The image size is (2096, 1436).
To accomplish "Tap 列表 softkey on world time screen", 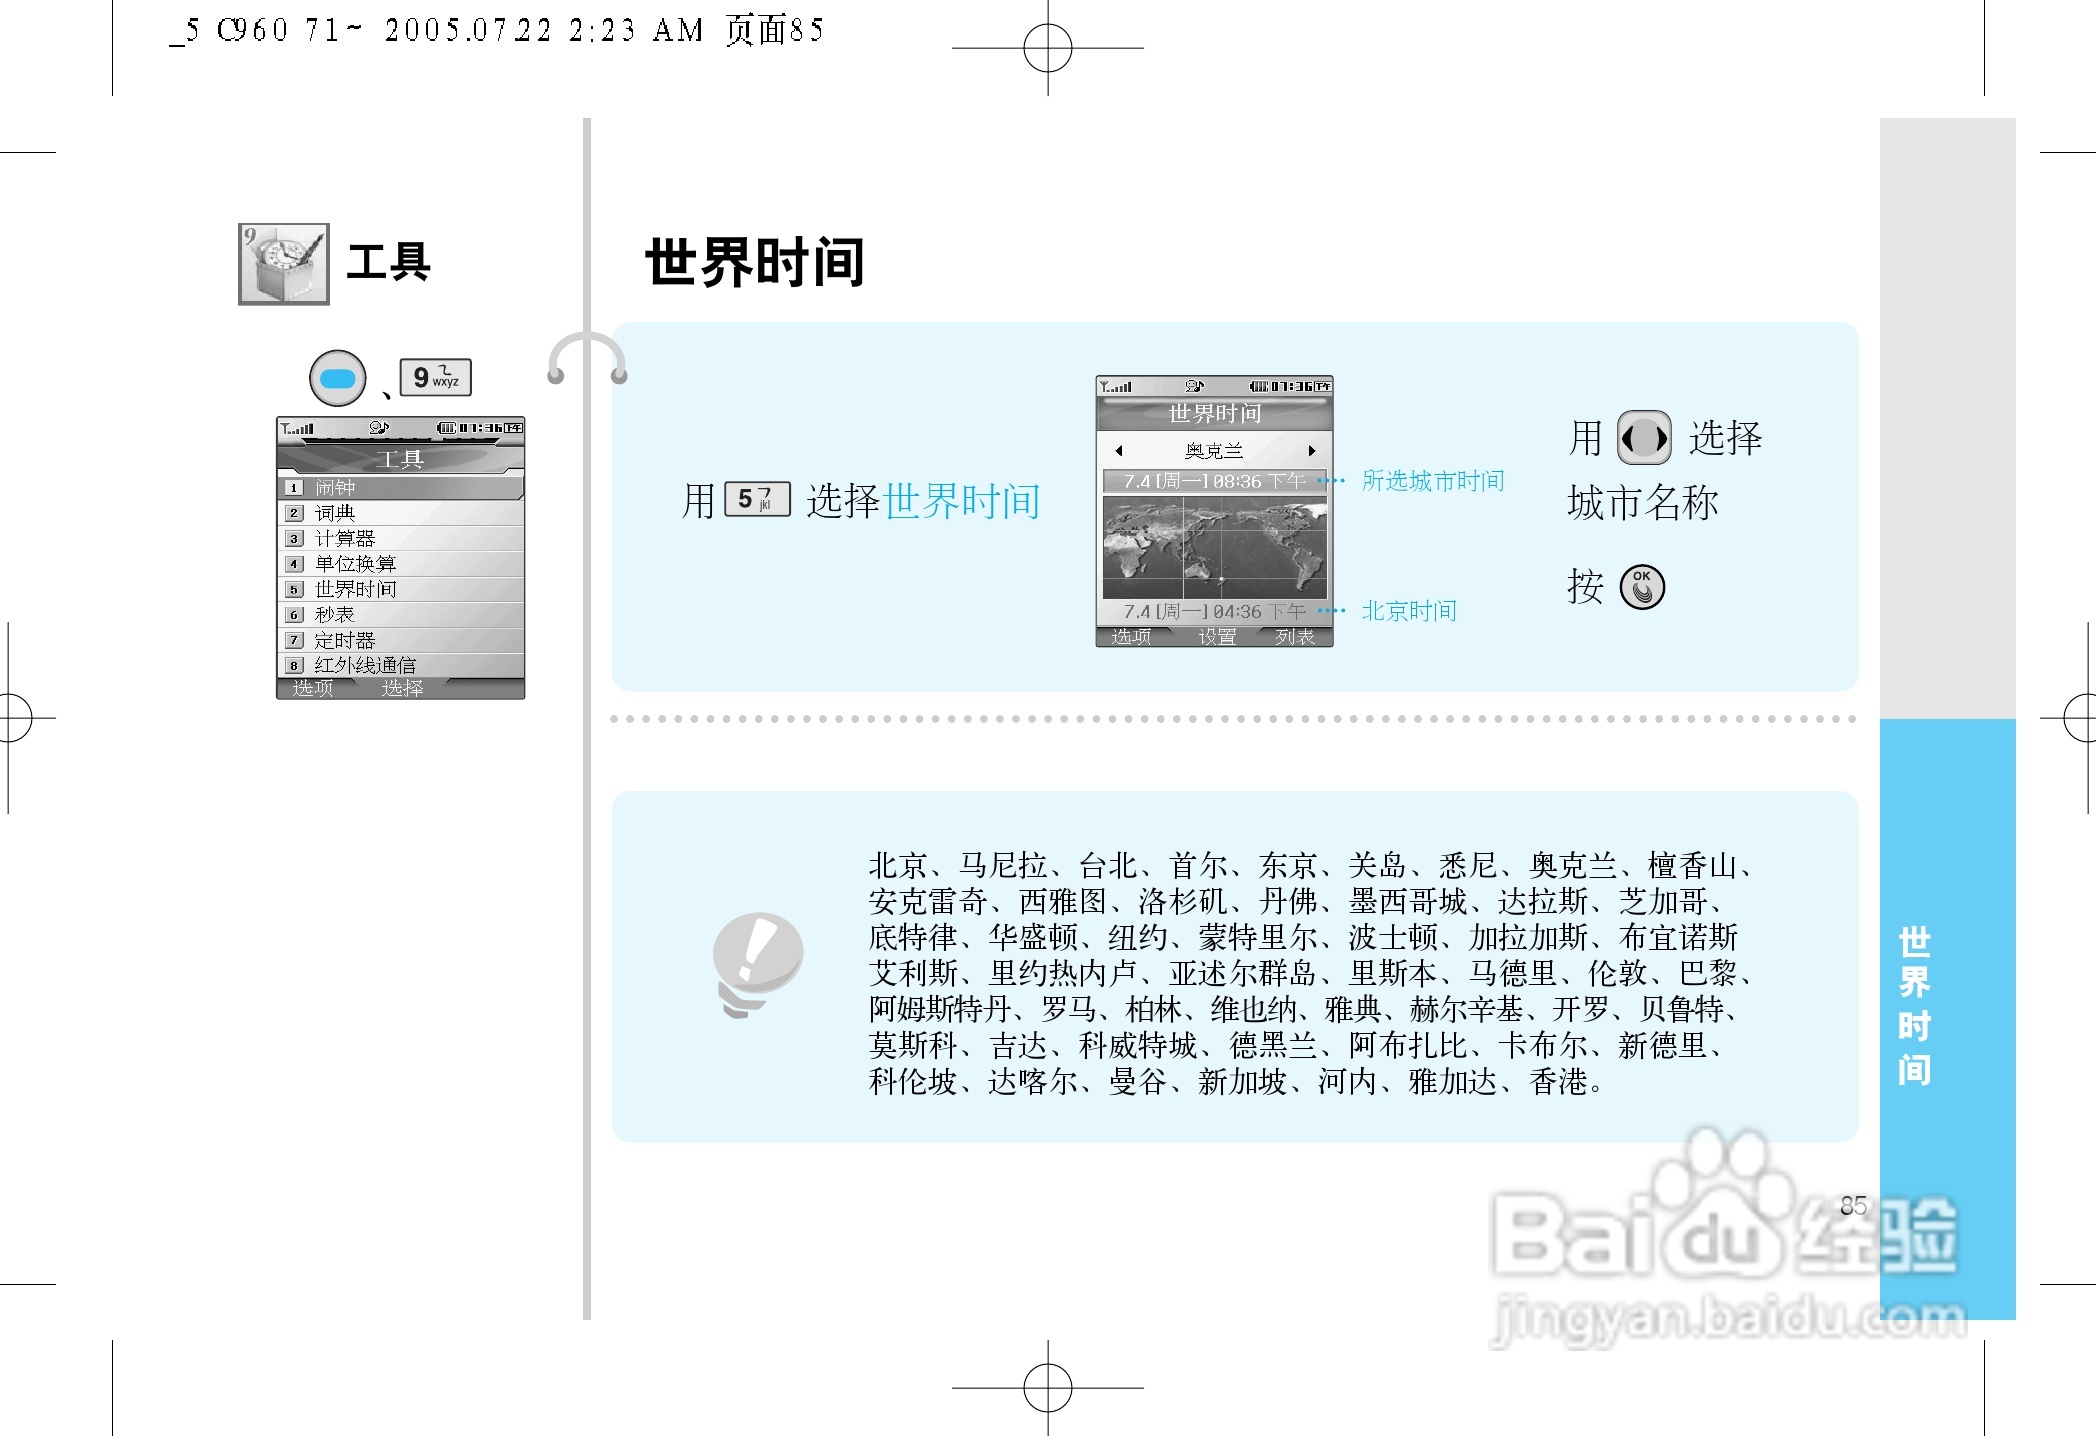I will pyautogui.click(x=1294, y=637).
